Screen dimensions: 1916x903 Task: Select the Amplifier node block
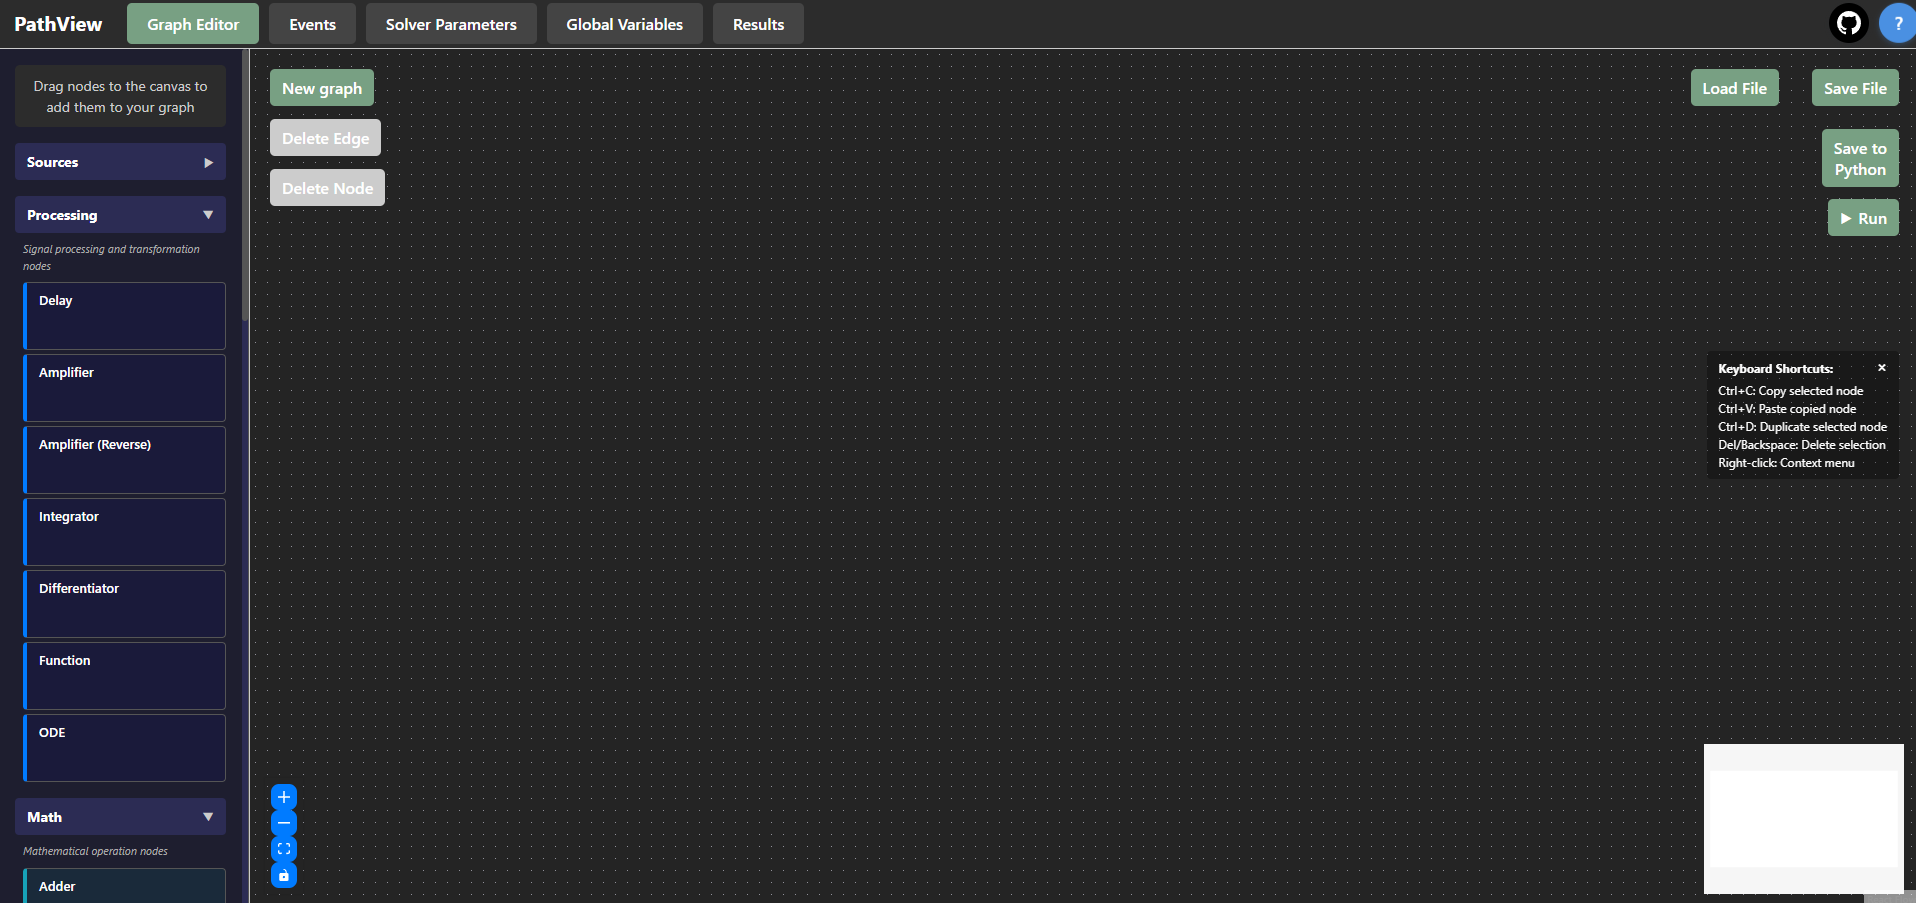coord(125,388)
